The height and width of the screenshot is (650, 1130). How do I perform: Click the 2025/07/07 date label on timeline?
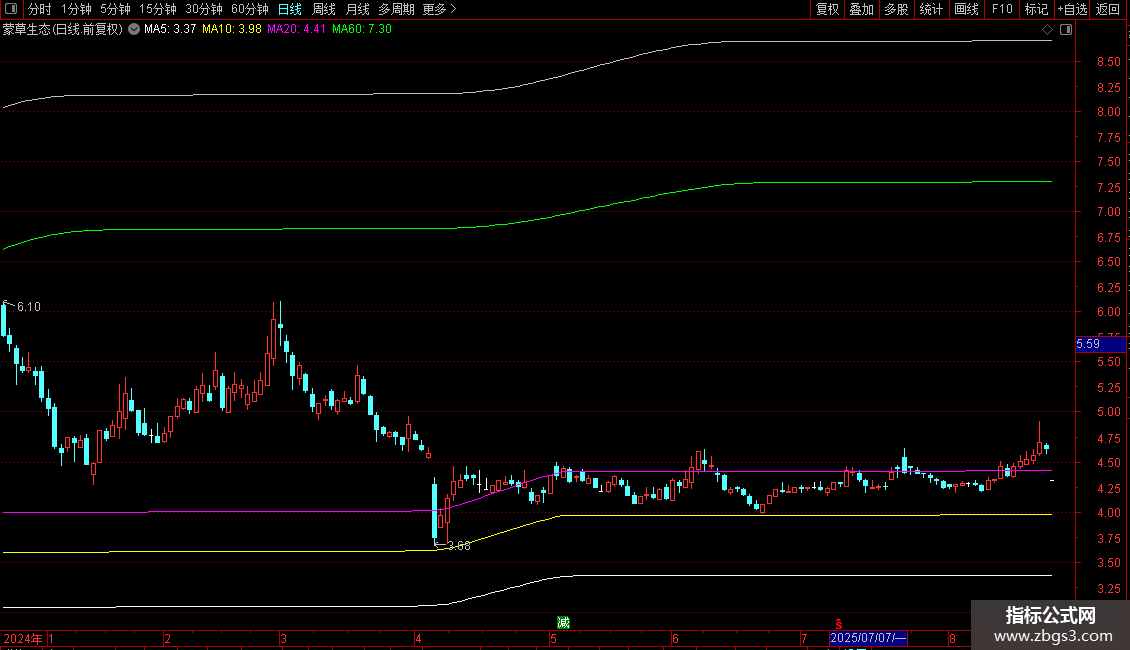point(868,638)
